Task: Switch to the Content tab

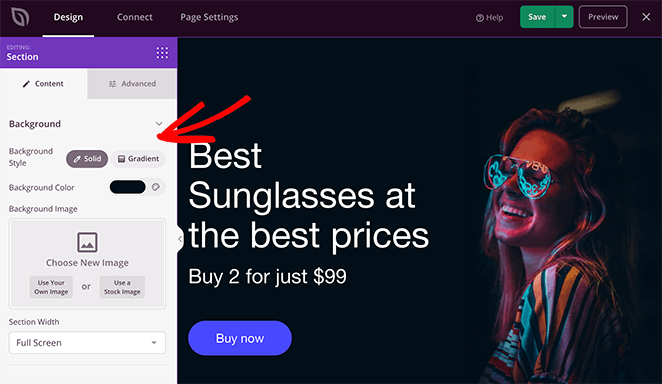Action: pyautogui.click(x=43, y=84)
